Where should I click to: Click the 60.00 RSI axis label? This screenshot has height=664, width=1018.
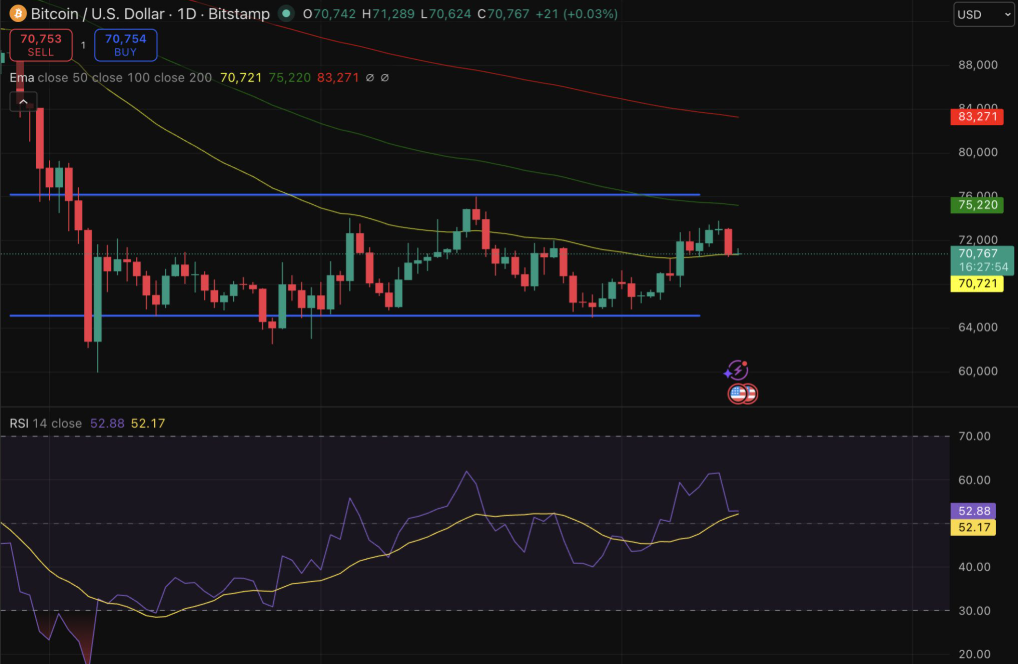975,480
